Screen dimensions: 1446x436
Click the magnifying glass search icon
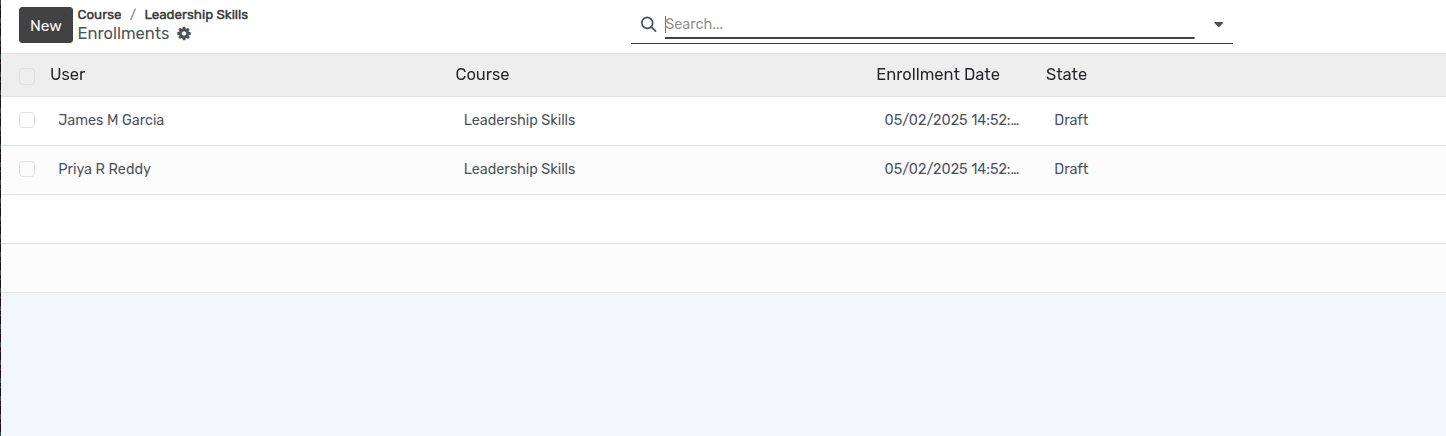pyautogui.click(x=648, y=24)
